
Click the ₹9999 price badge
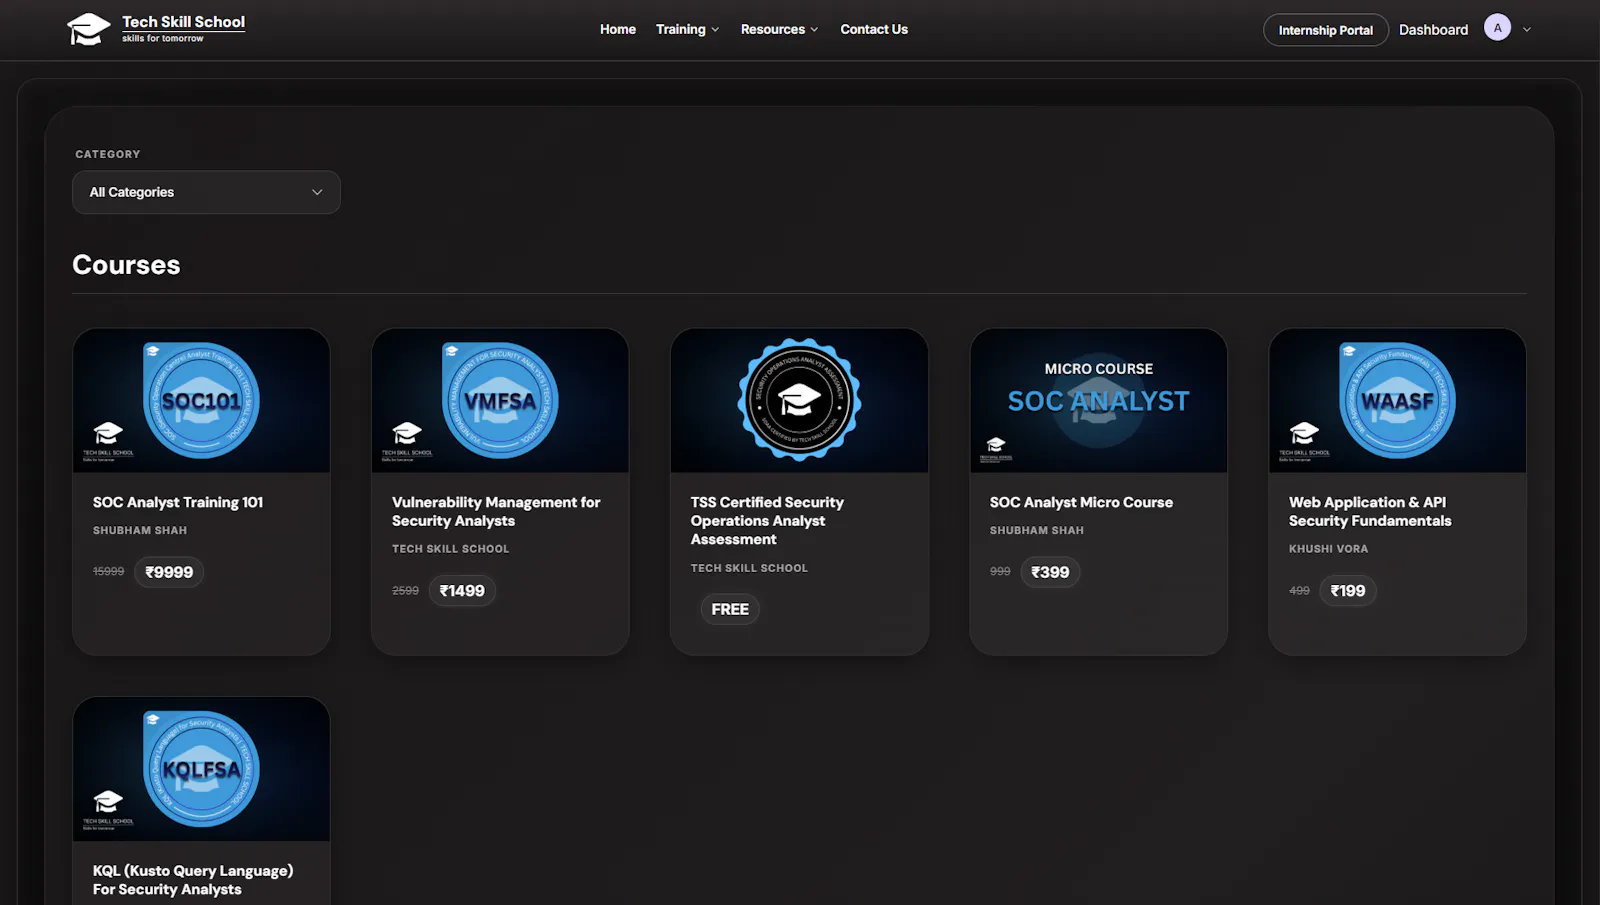169,572
